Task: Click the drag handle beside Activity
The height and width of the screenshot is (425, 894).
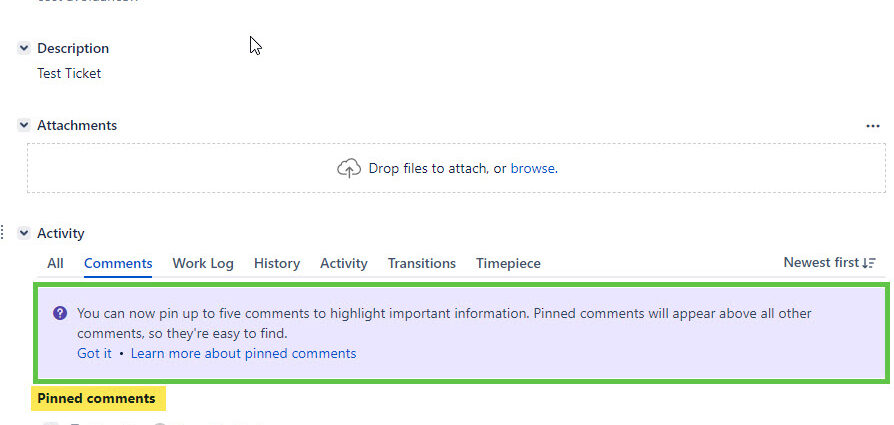Action: click(x=3, y=233)
